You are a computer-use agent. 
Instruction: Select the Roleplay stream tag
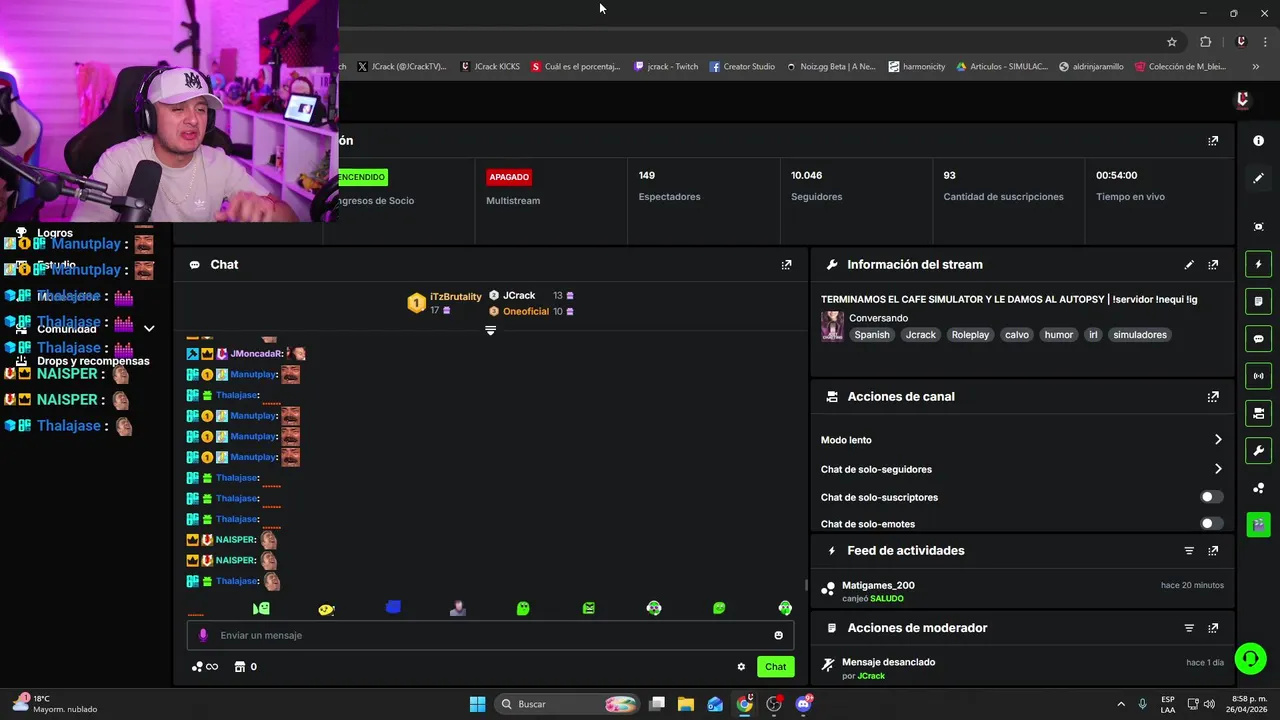click(970, 335)
